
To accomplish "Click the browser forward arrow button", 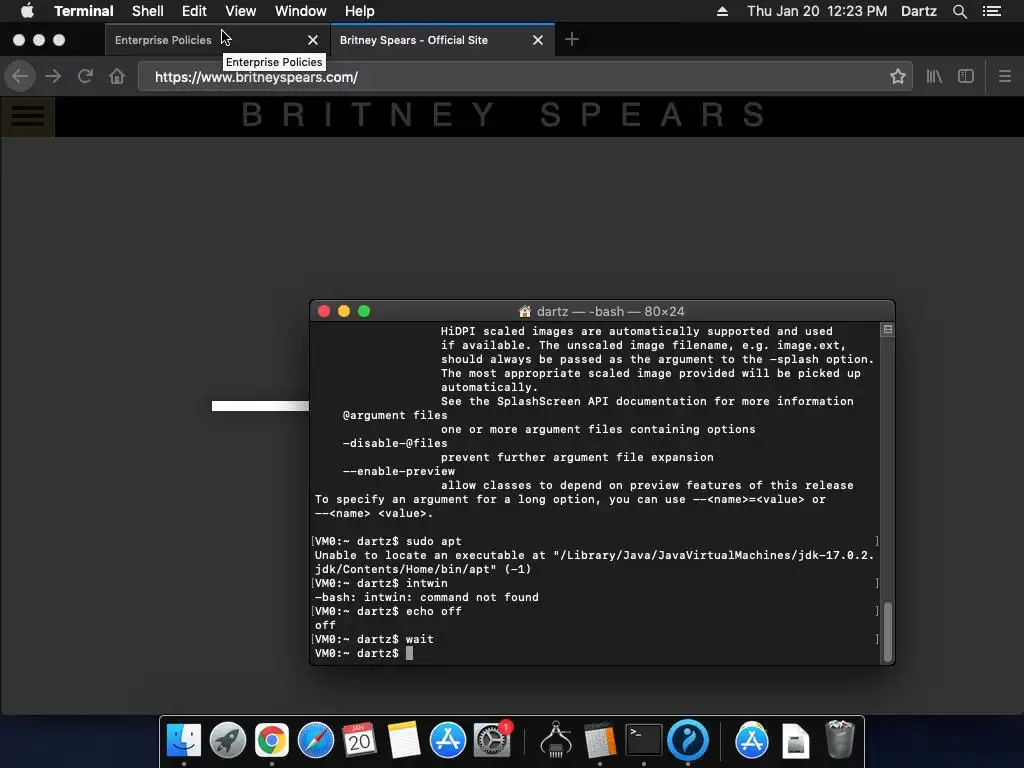I will (53, 76).
